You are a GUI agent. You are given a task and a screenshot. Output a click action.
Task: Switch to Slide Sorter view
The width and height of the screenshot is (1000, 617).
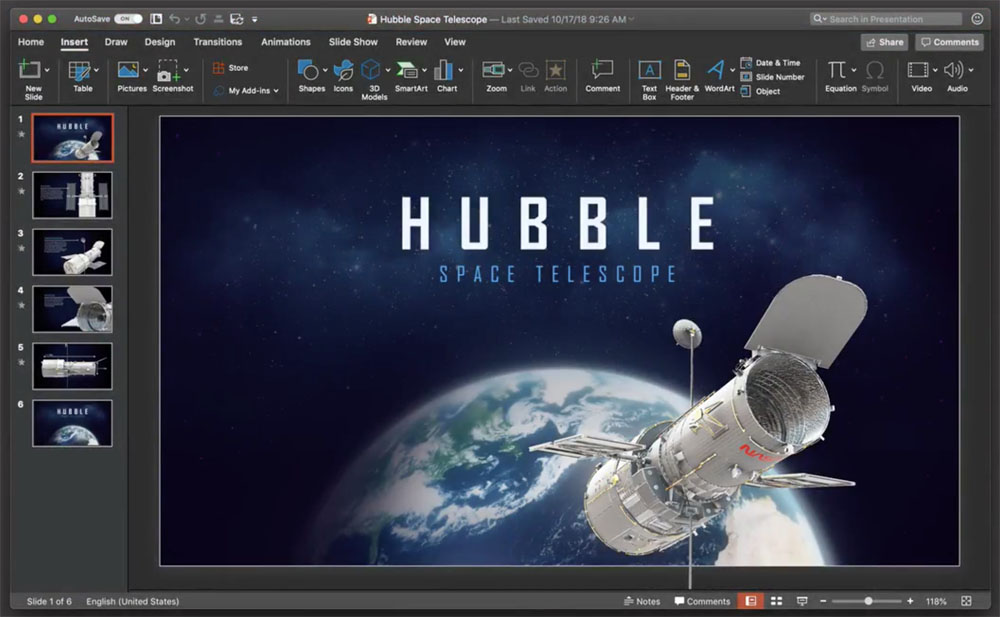pyautogui.click(x=776, y=601)
